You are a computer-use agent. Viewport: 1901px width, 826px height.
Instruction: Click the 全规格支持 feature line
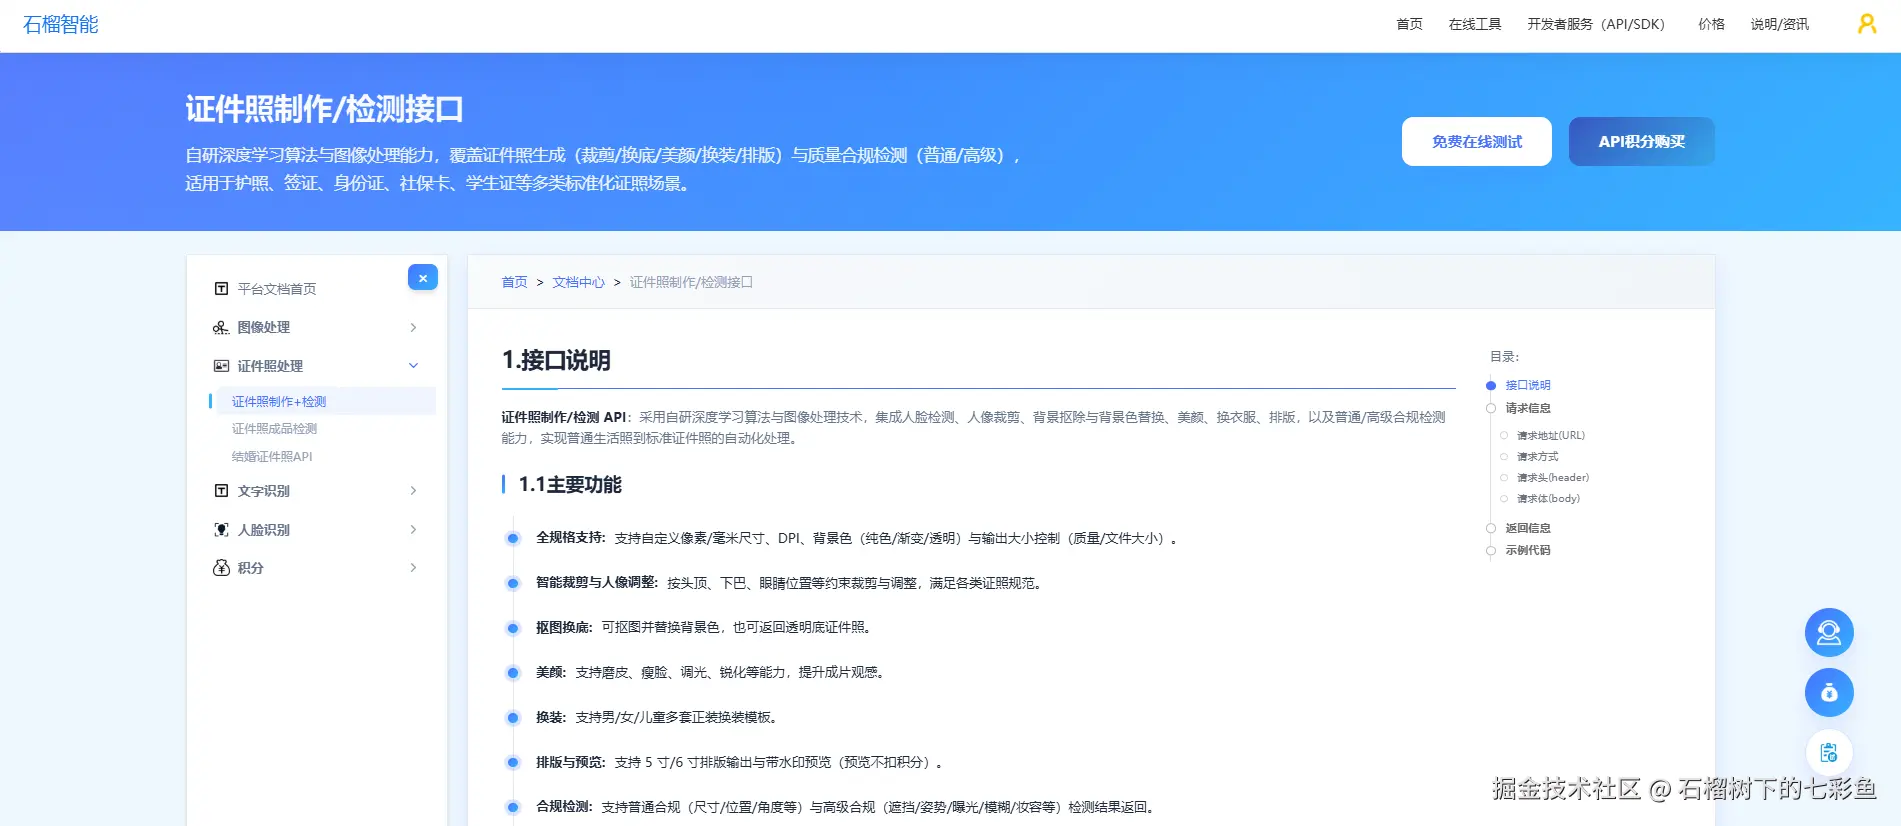pyautogui.click(x=857, y=538)
